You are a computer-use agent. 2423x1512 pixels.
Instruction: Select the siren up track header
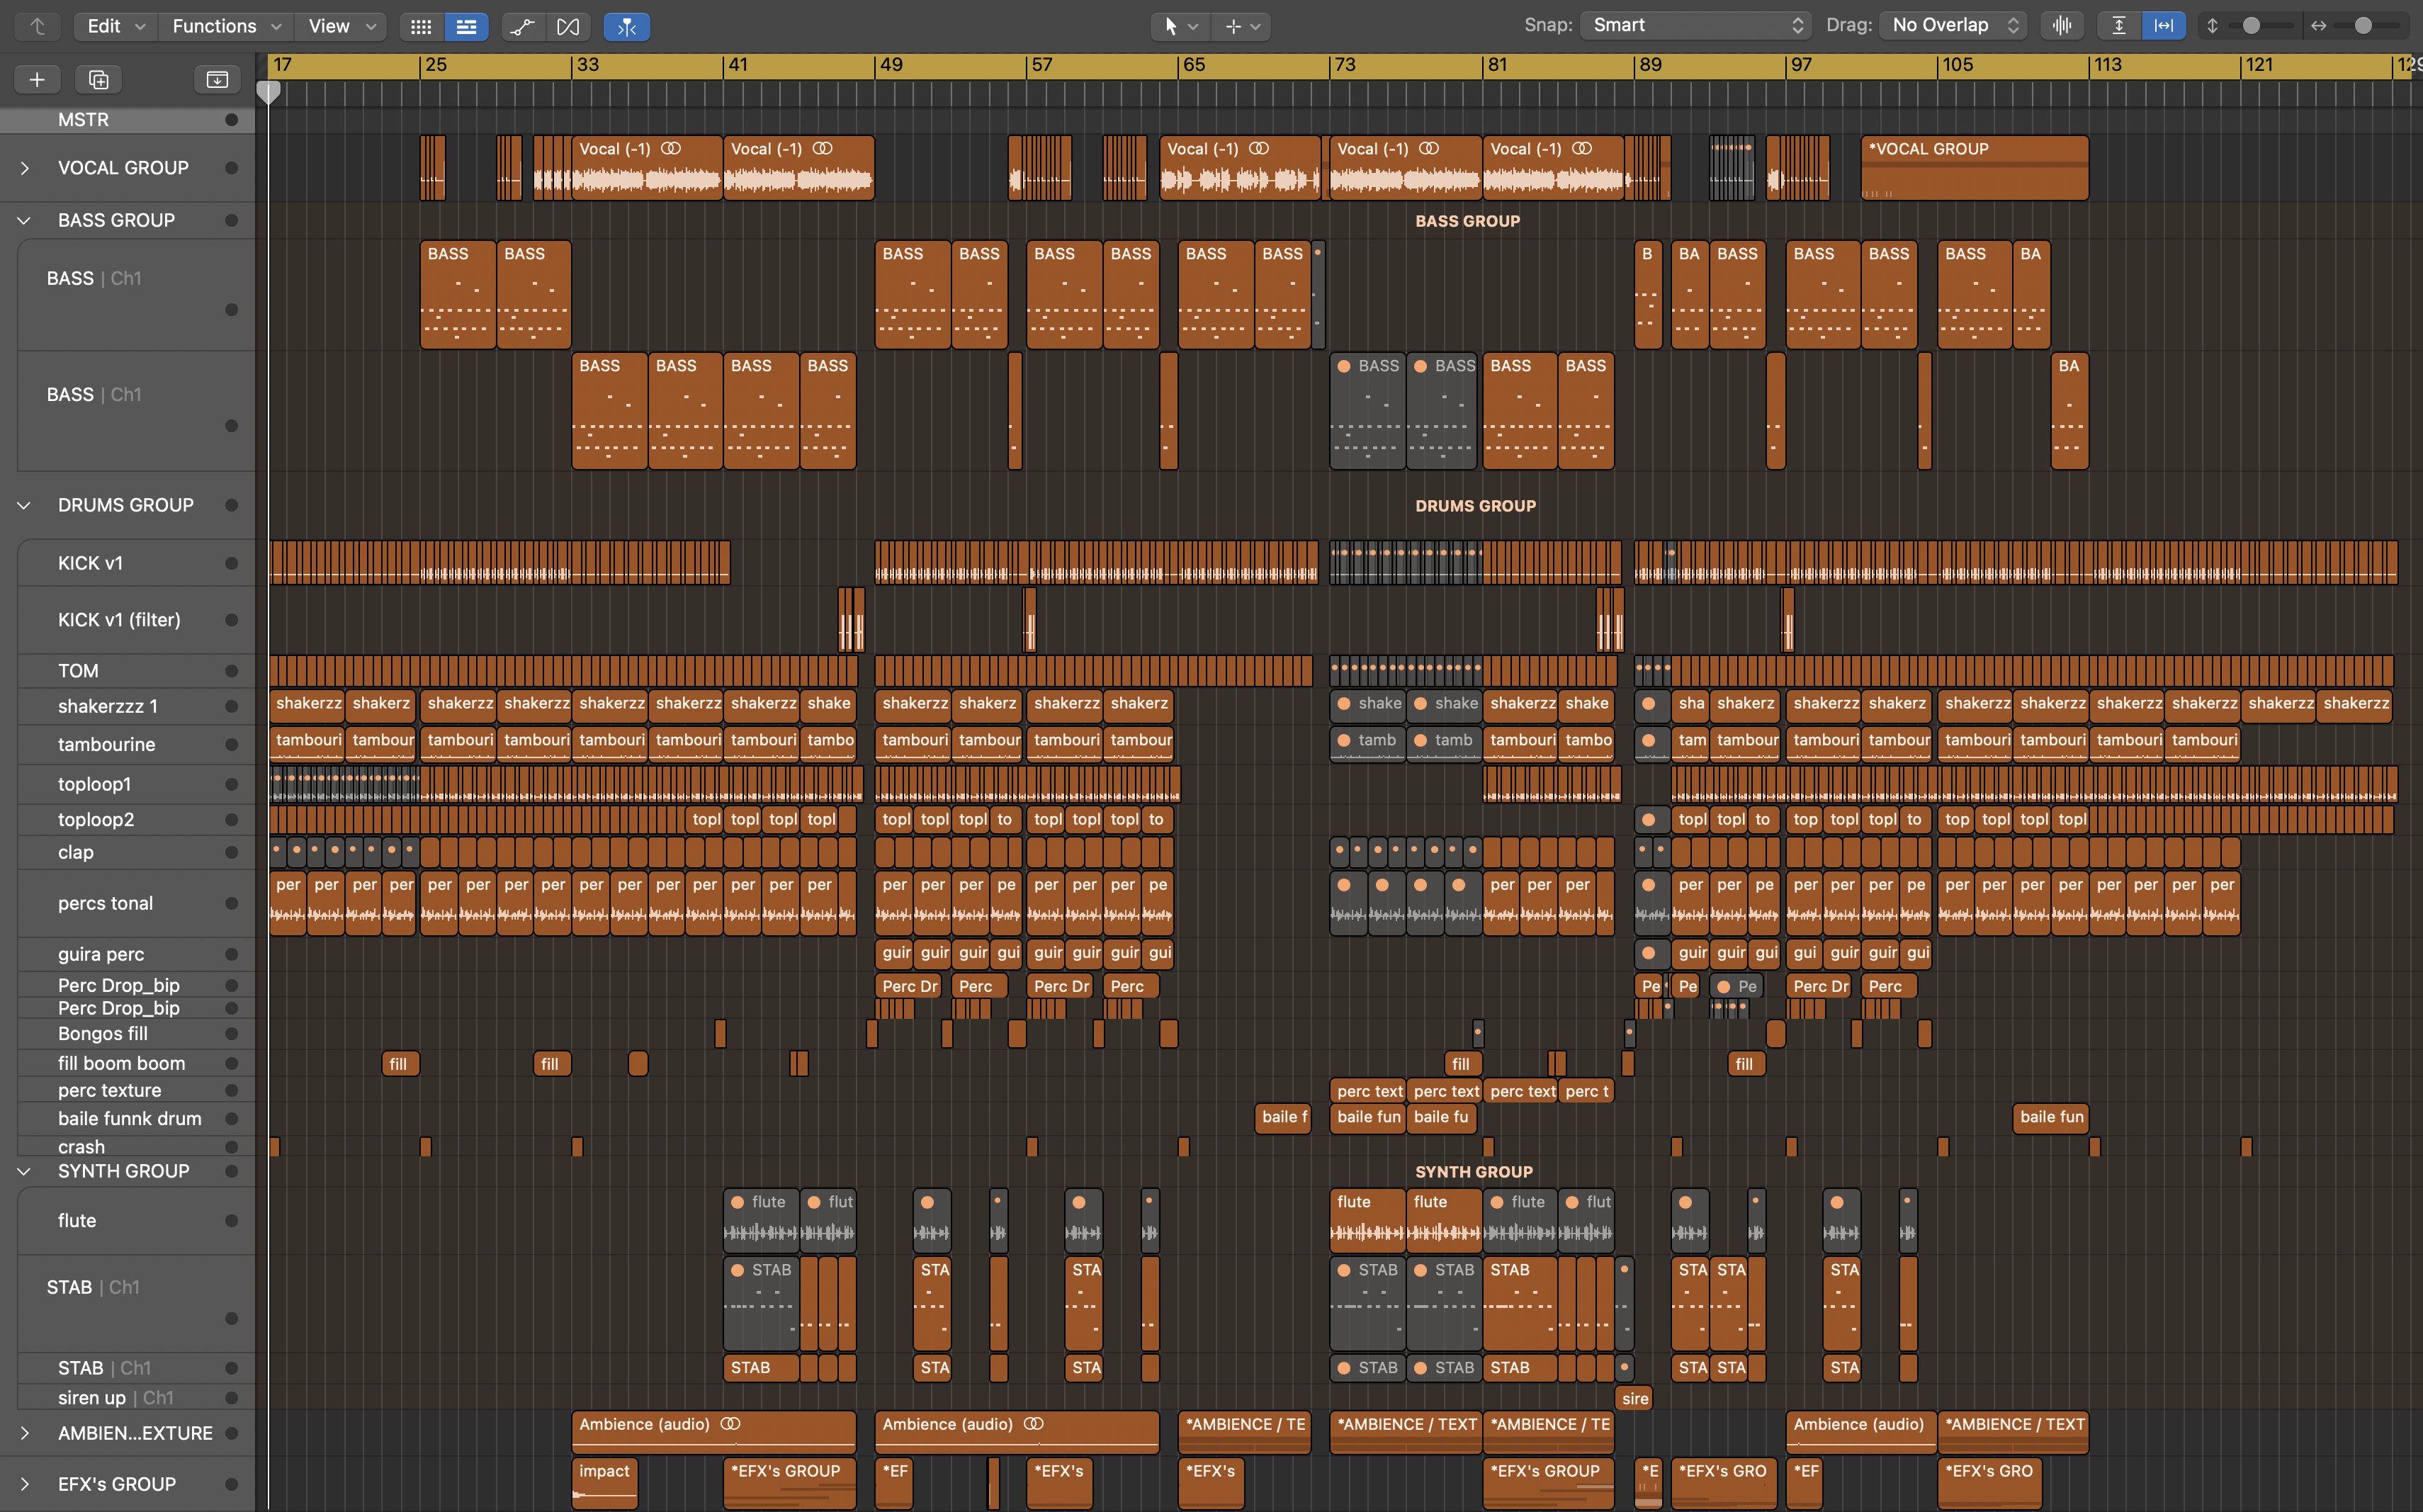click(x=135, y=1398)
